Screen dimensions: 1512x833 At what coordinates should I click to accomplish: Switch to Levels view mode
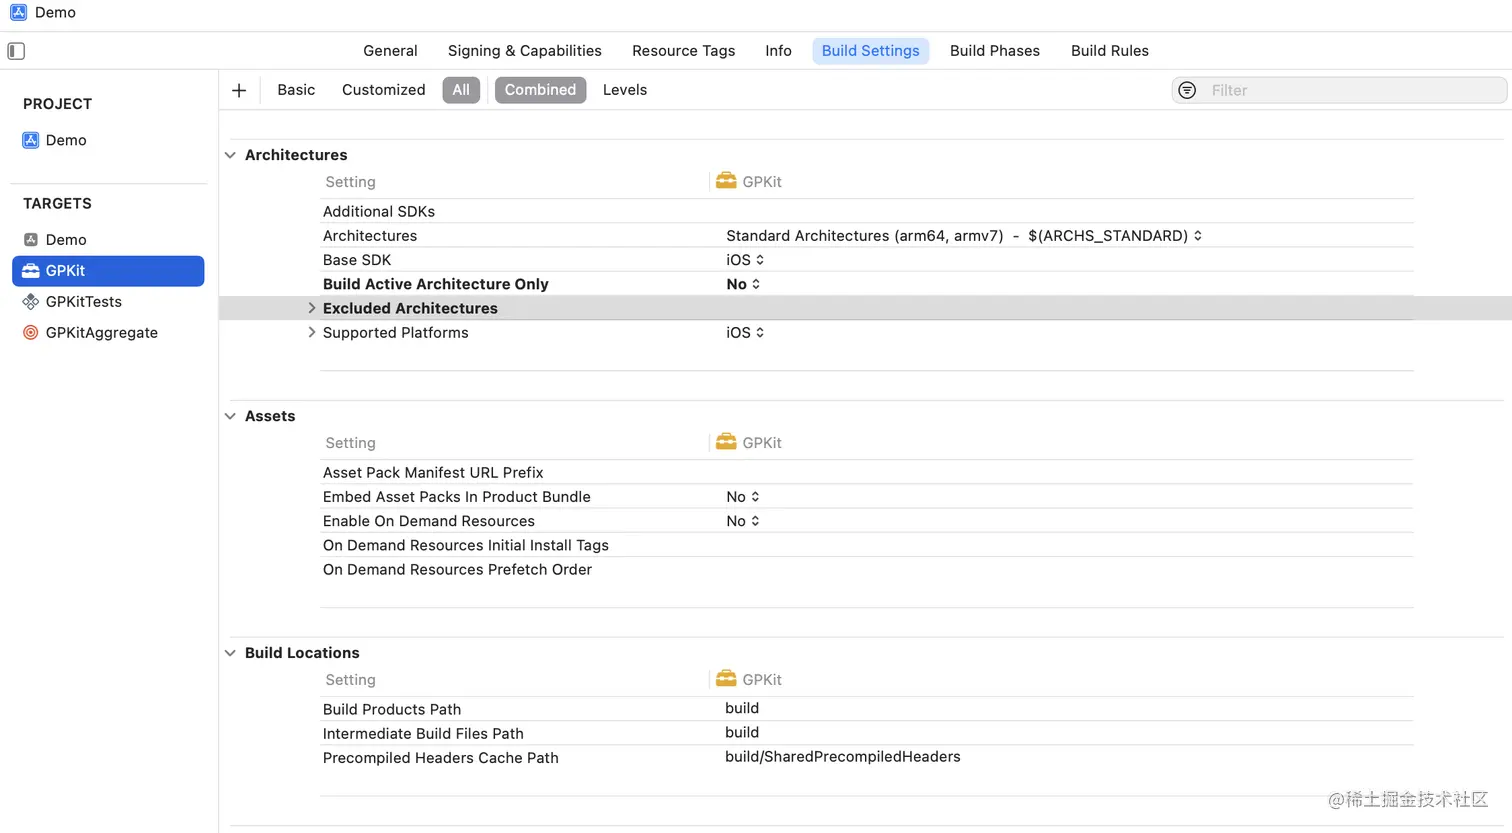[x=625, y=90]
